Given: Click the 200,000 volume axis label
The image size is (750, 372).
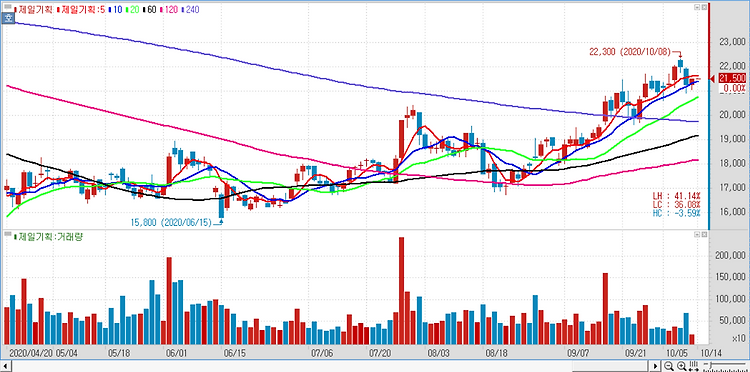Looking at the screenshot, I should point(729,255).
